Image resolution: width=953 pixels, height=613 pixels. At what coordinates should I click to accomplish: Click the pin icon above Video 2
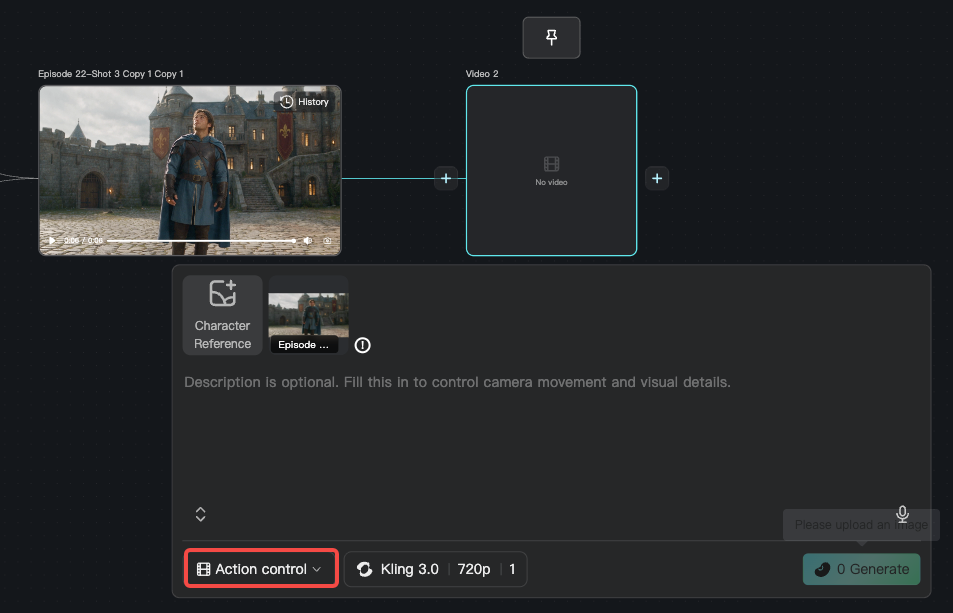point(551,38)
